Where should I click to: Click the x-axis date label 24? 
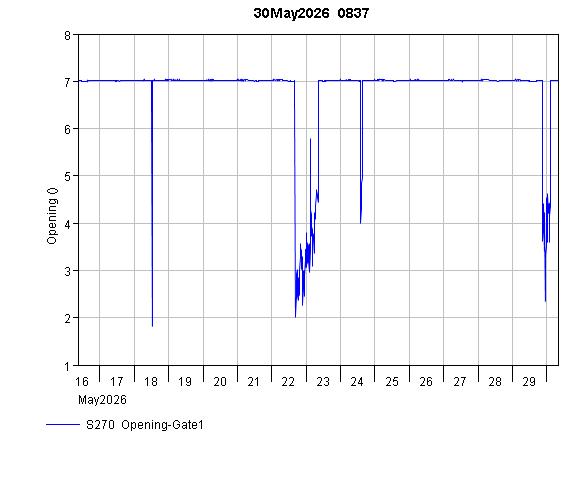[x=357, y=382]
